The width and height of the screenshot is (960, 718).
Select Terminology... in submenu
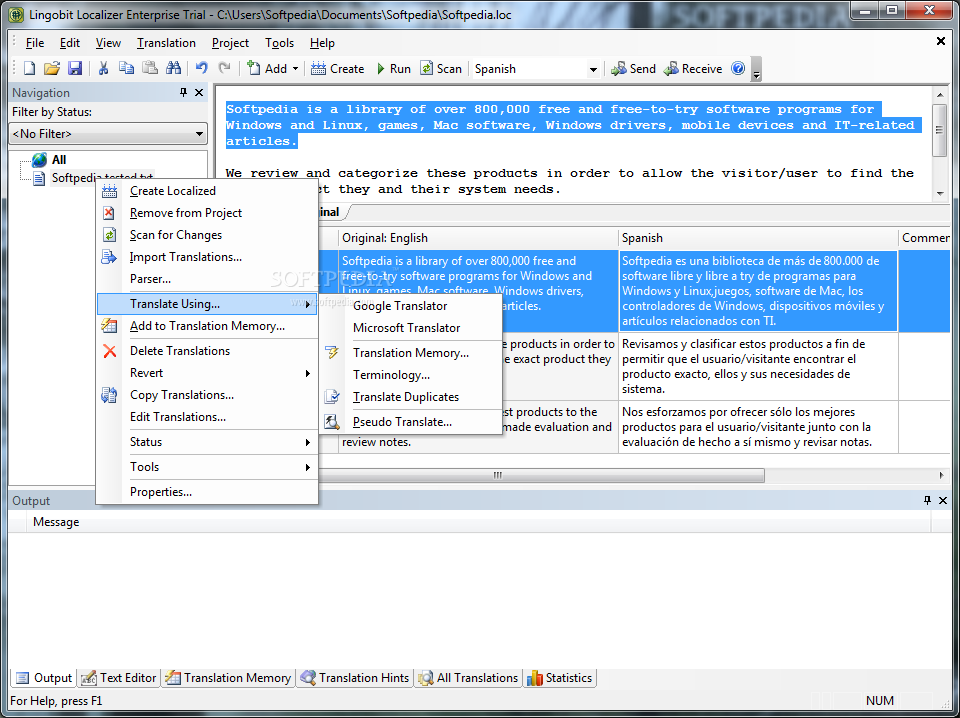410,375
